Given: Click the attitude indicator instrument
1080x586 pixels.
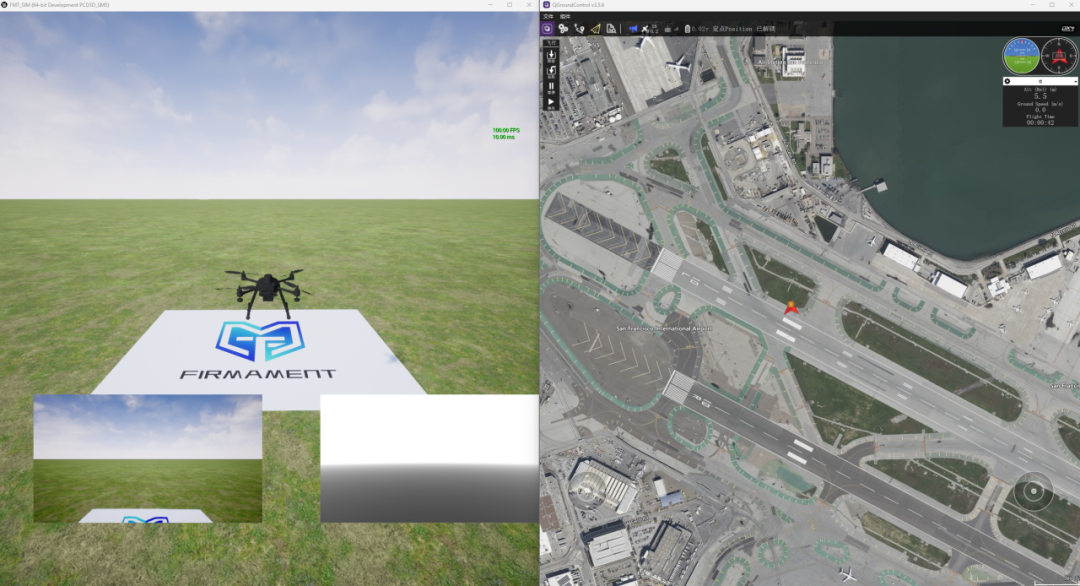Looking at the screenshot, I should click(1021, 56).
